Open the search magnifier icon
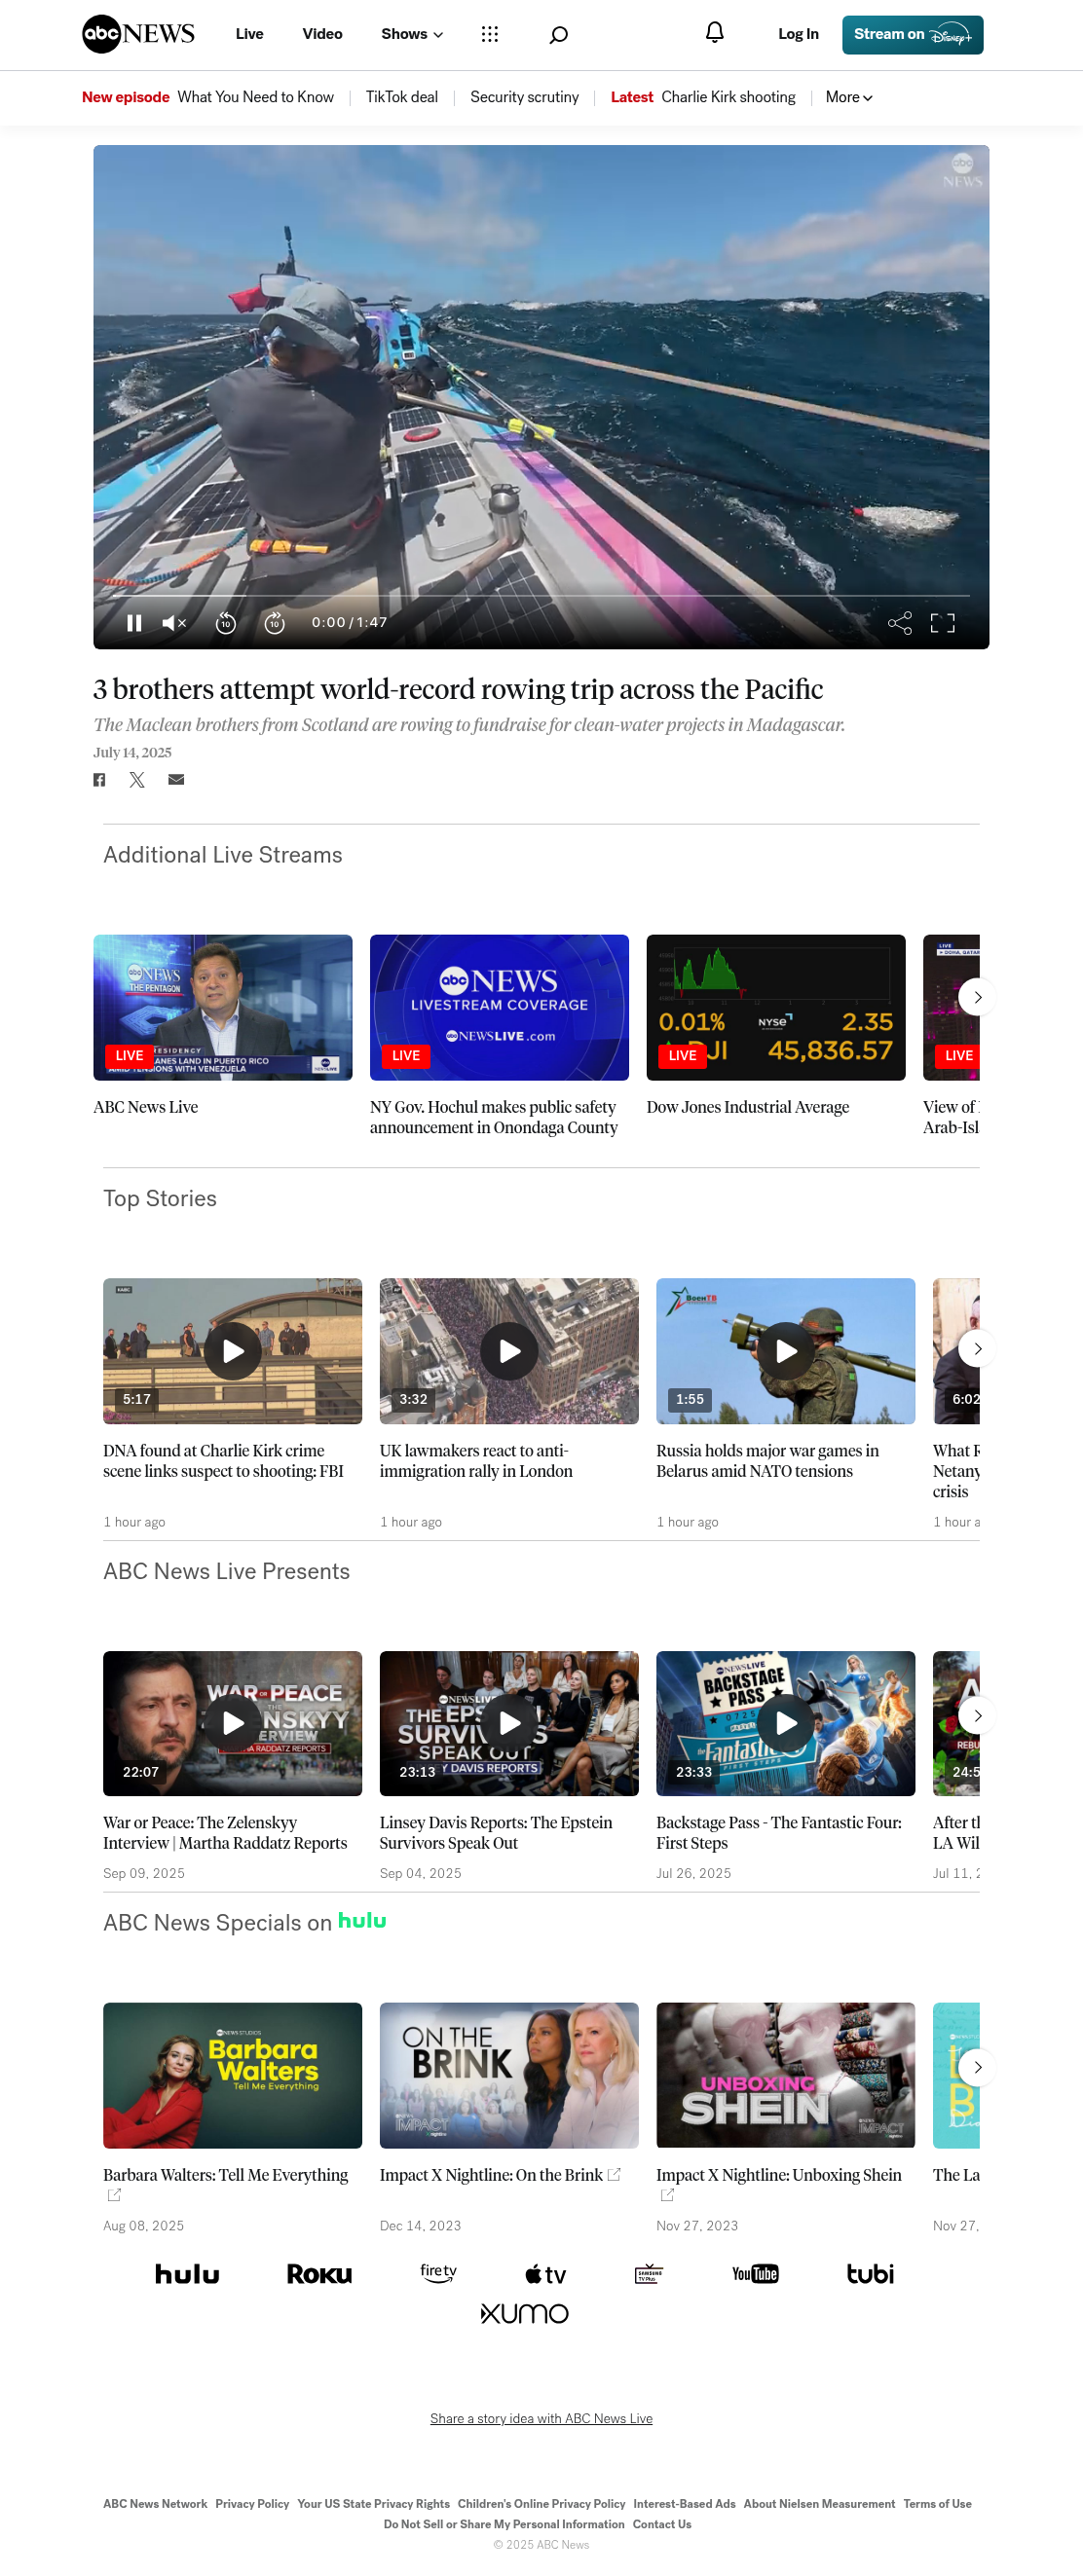The image size is (1083, 2576). tap(558, 35)
